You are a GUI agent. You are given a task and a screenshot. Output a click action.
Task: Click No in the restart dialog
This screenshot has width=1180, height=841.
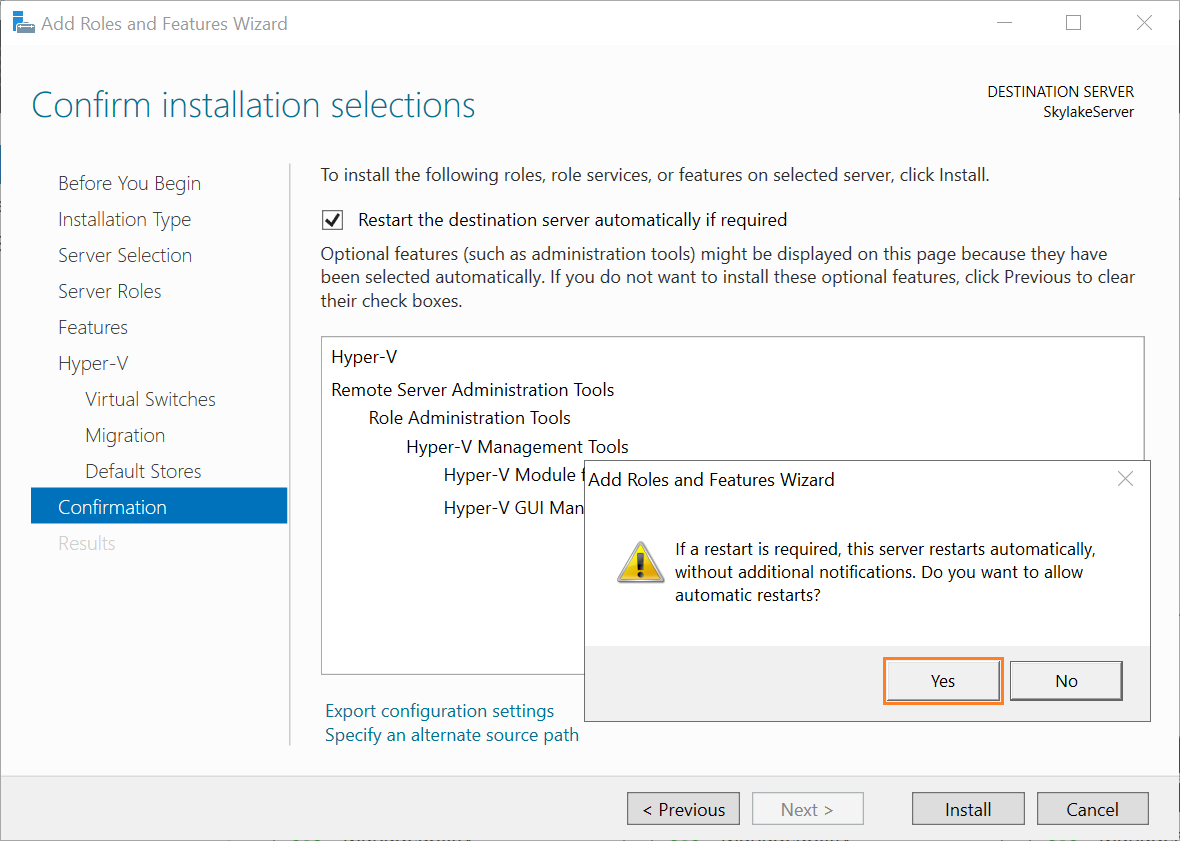coord(1066,681)
